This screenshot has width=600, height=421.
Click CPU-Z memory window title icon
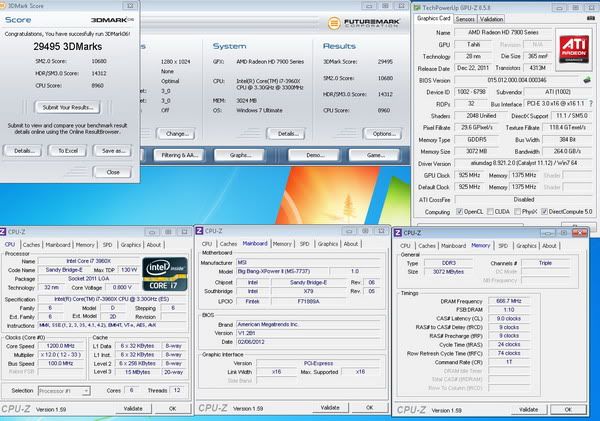click(x=398, y=233)
